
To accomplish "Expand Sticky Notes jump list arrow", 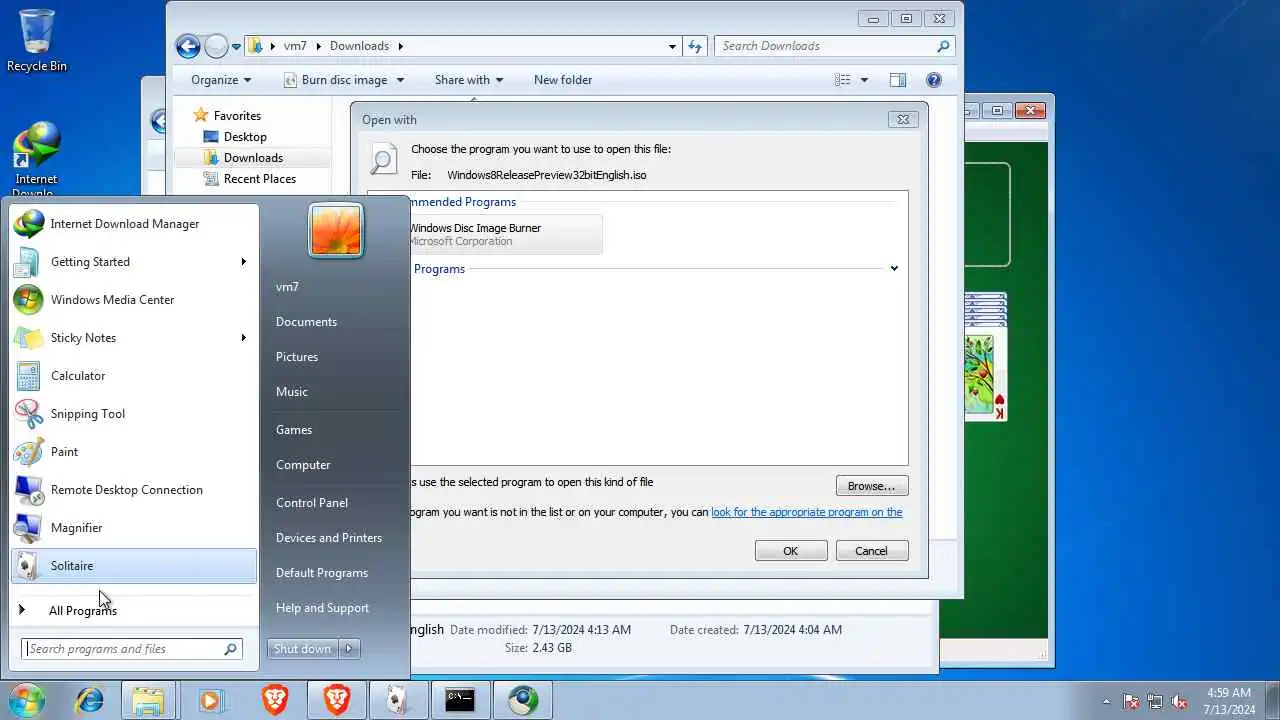I will tap(243, 338).
